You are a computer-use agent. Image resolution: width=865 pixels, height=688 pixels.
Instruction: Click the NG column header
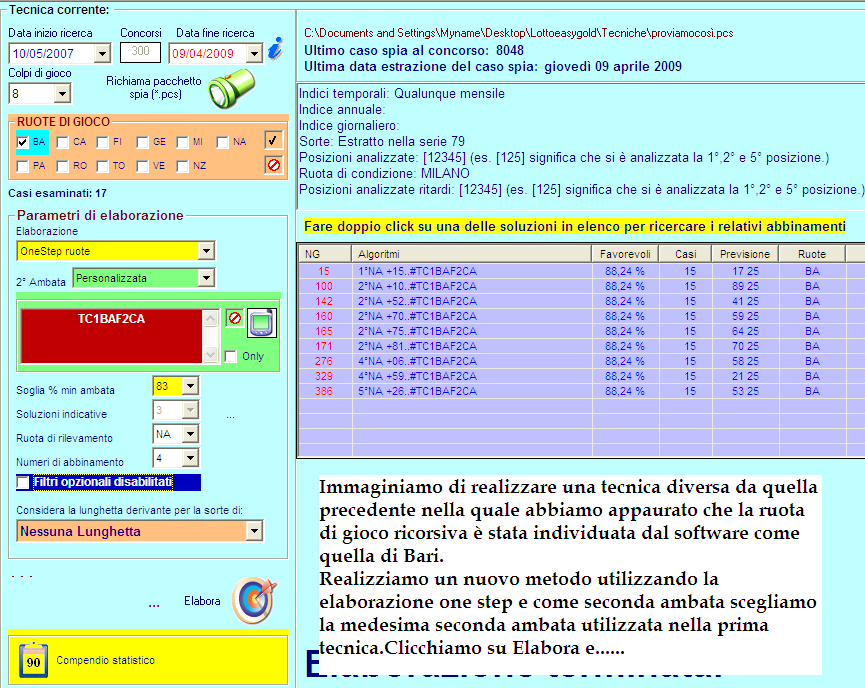(x=325, y=254)
